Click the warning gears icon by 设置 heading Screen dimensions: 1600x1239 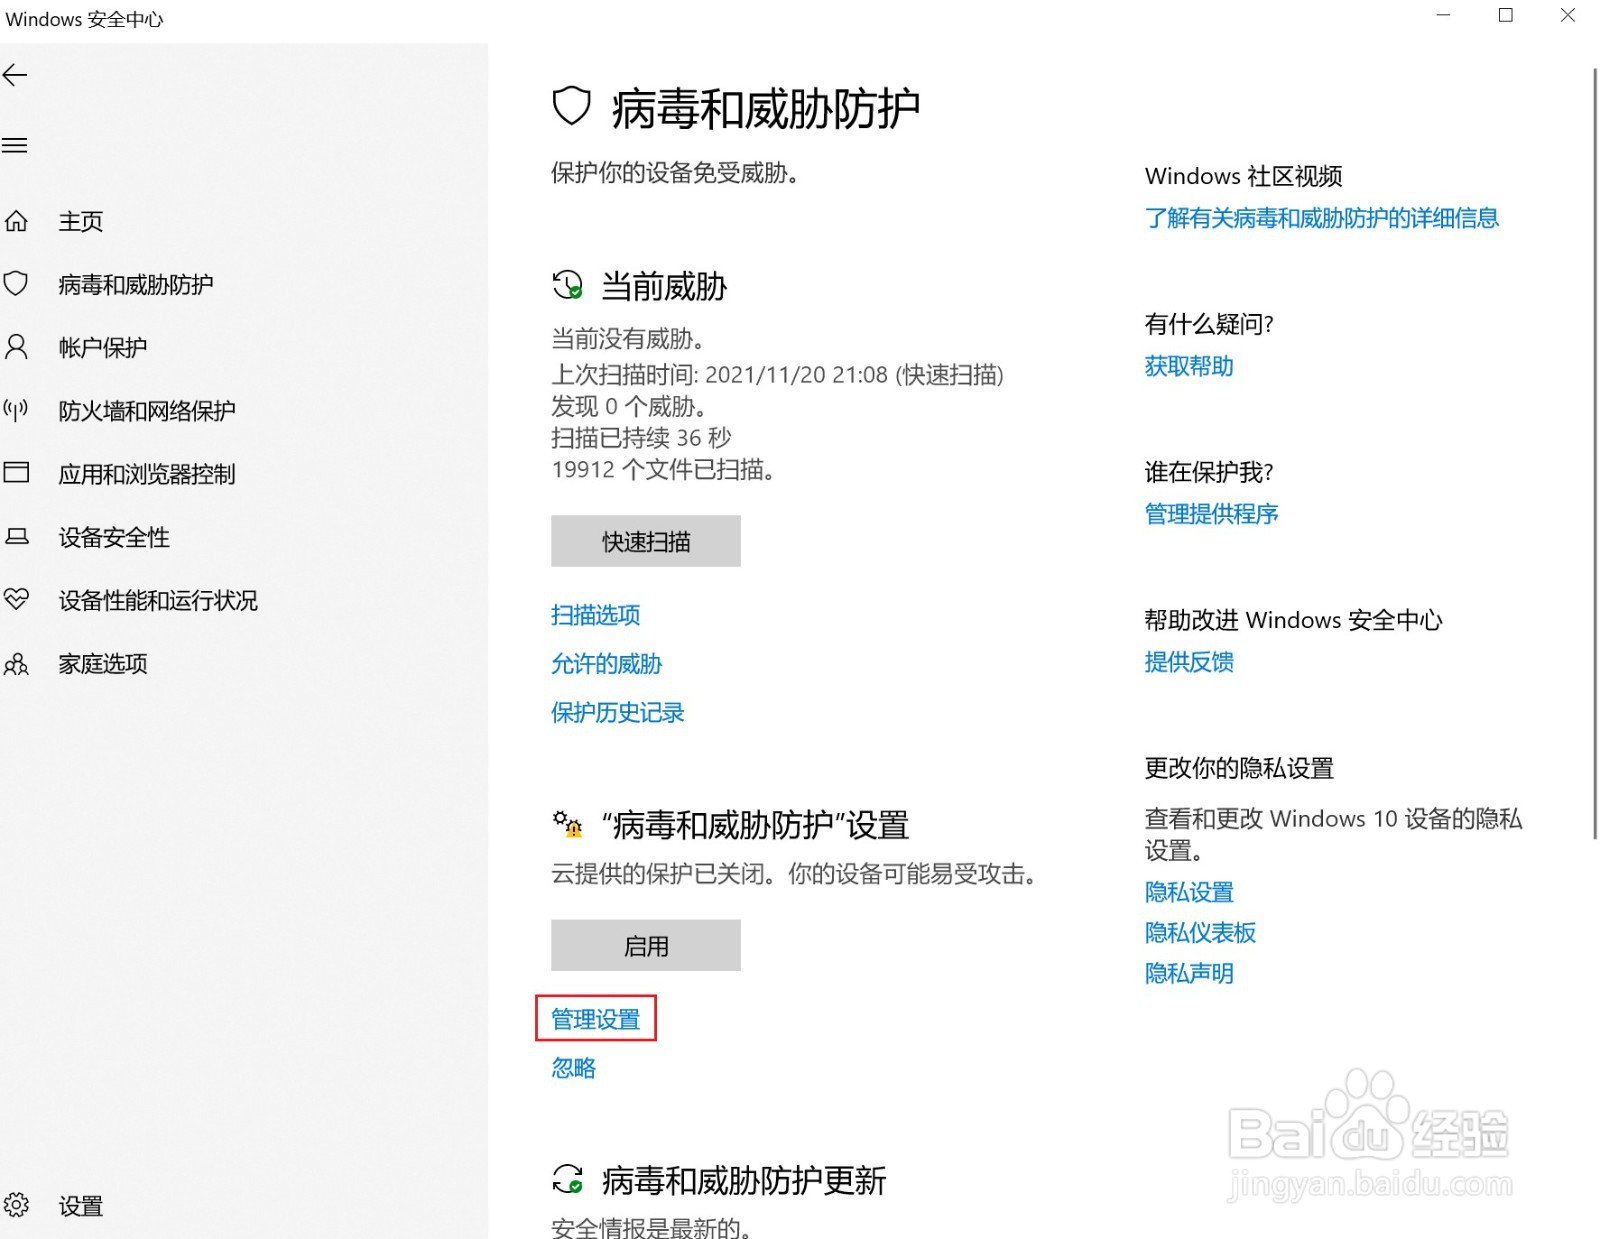click(x=568, y=824)
